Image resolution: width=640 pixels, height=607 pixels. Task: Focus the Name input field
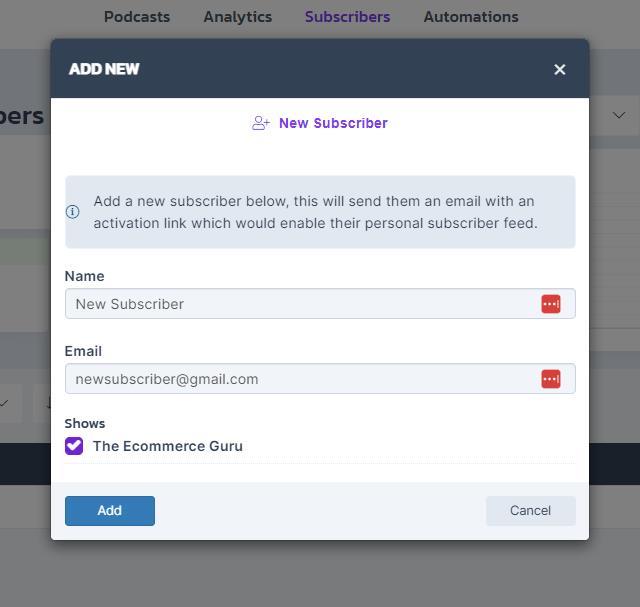[320, 304]
